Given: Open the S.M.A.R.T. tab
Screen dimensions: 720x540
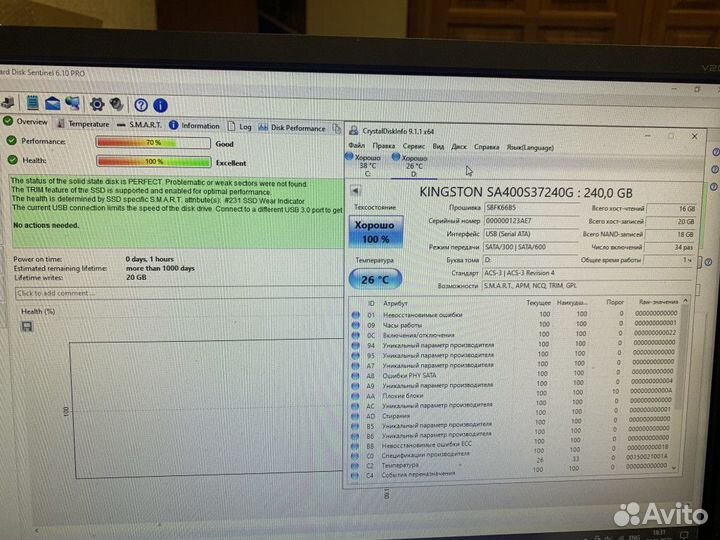Looking at the screenshot, I should 139,124.
